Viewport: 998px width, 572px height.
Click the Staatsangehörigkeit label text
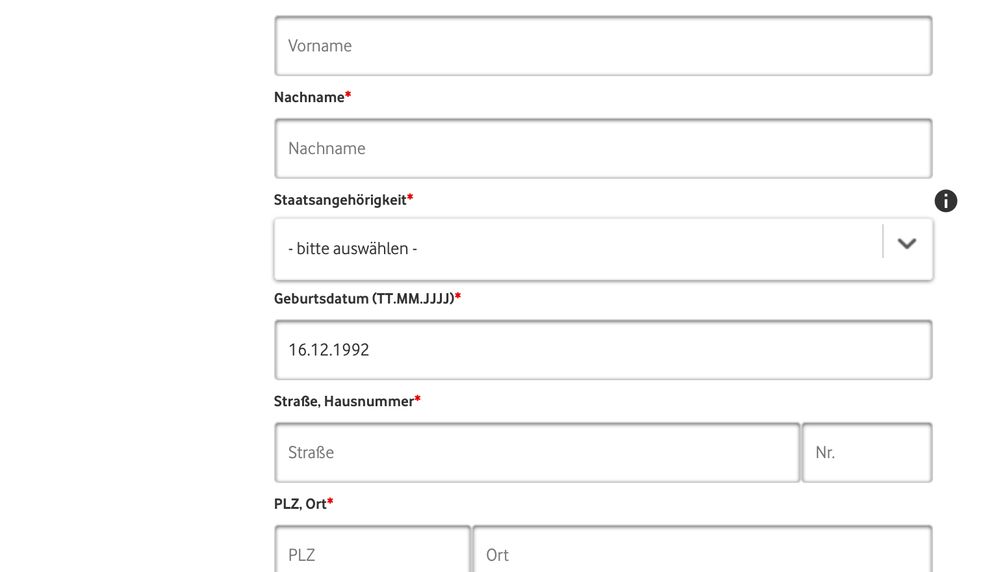(x=340, y=200)
